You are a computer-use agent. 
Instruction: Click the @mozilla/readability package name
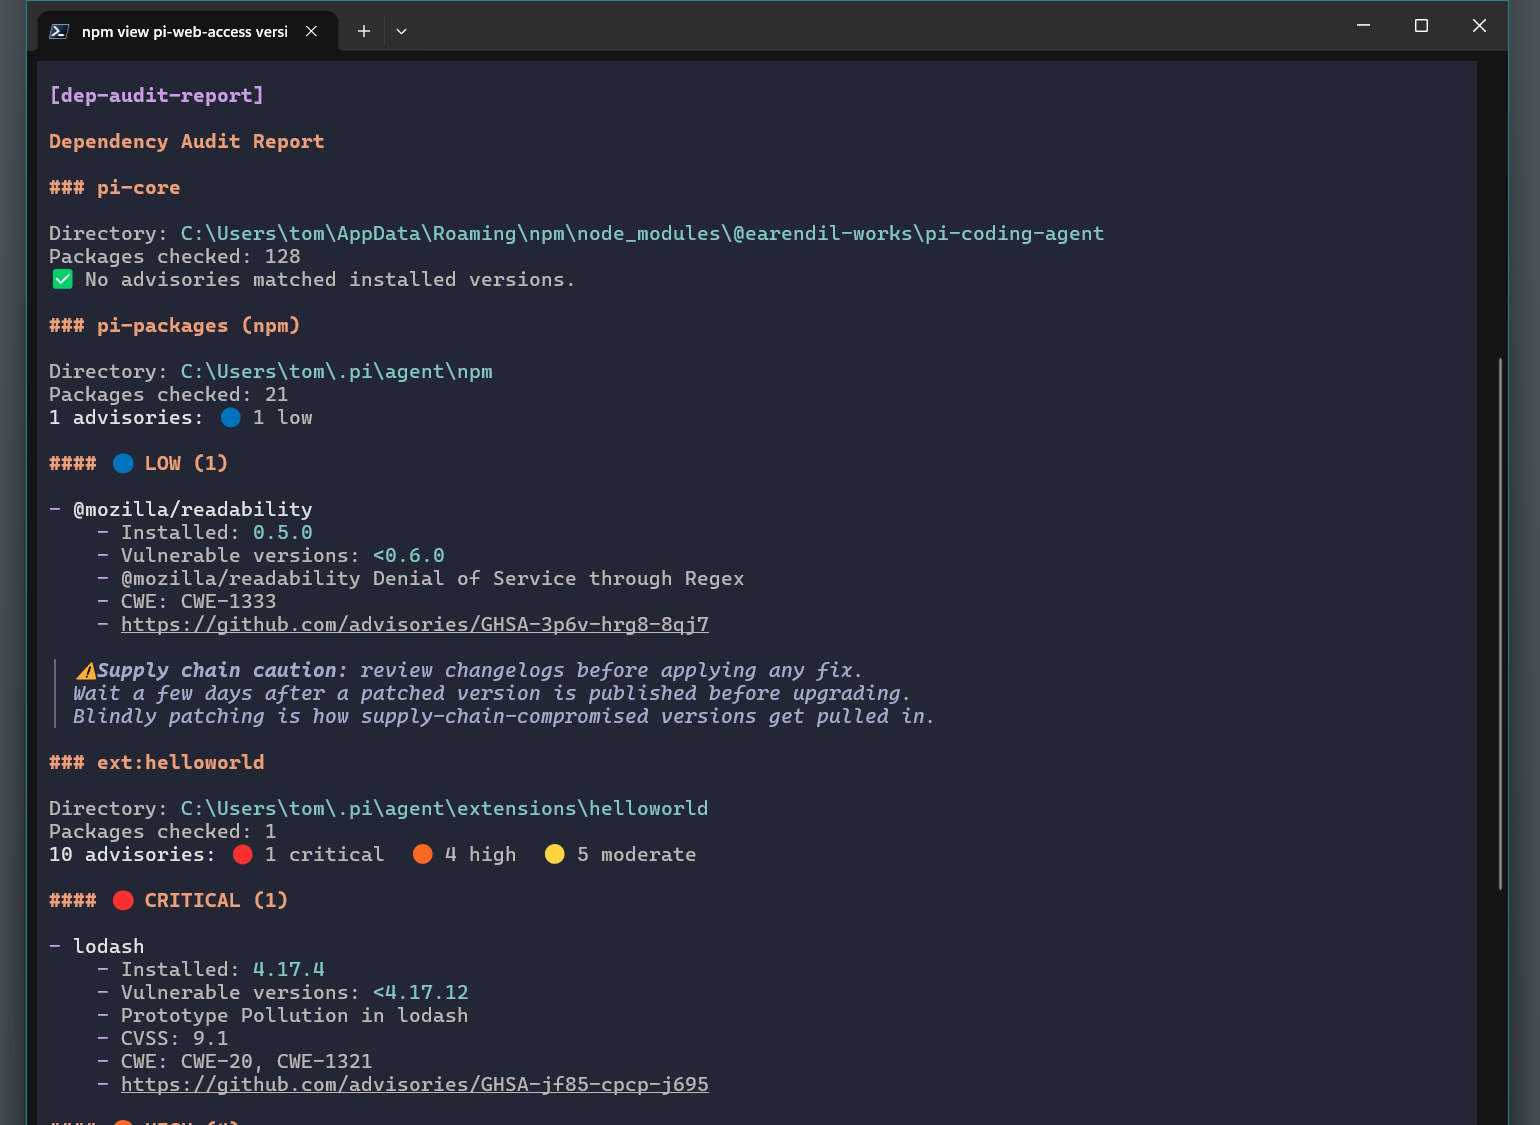click(x=193, y=509)
